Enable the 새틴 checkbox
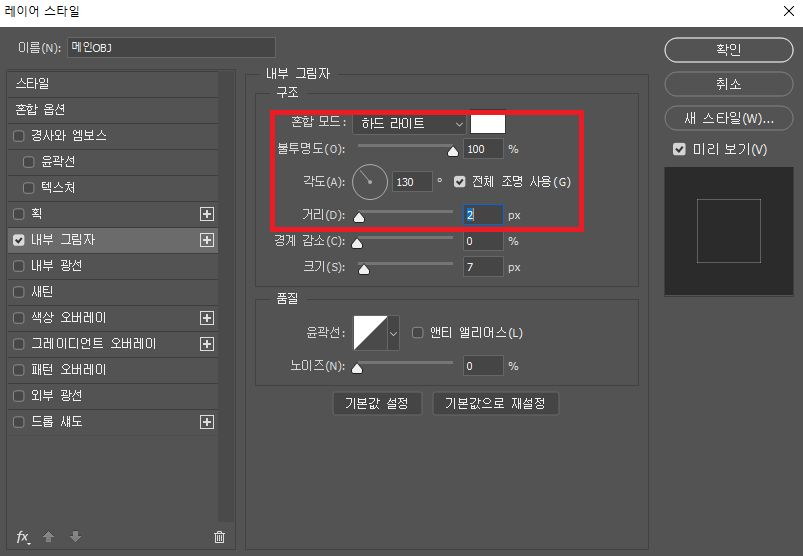The height and width of the screenshot is (556, 803). click(x=19, y=292)
